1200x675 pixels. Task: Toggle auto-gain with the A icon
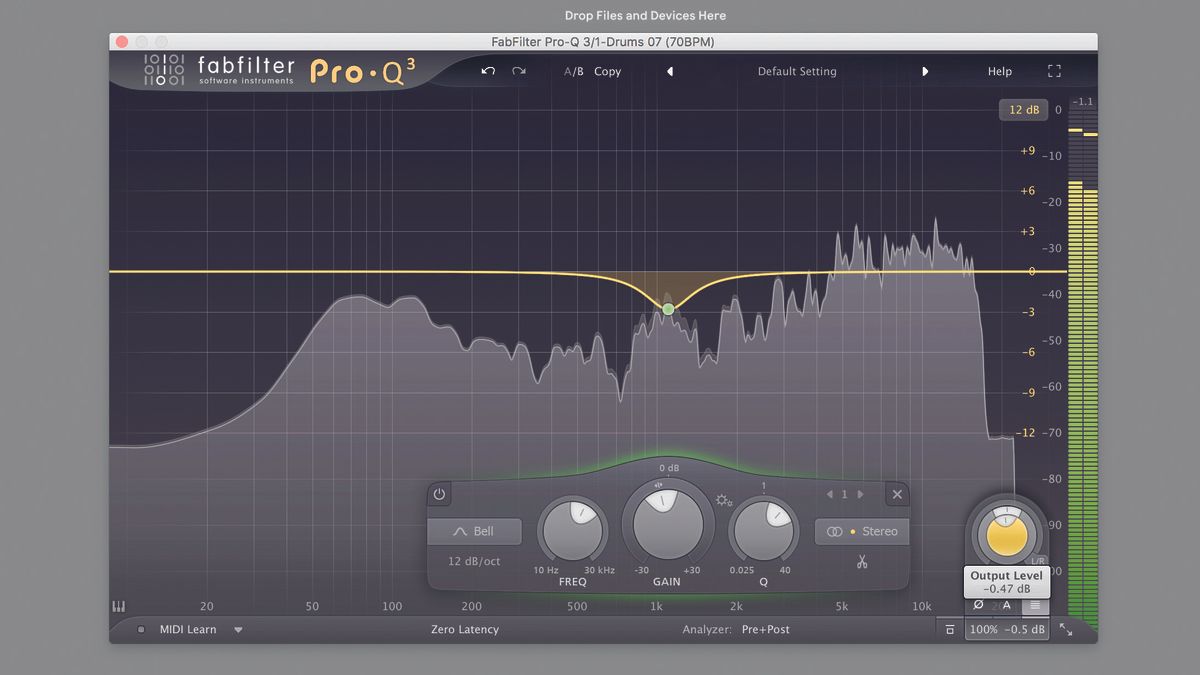[1006, 606]
